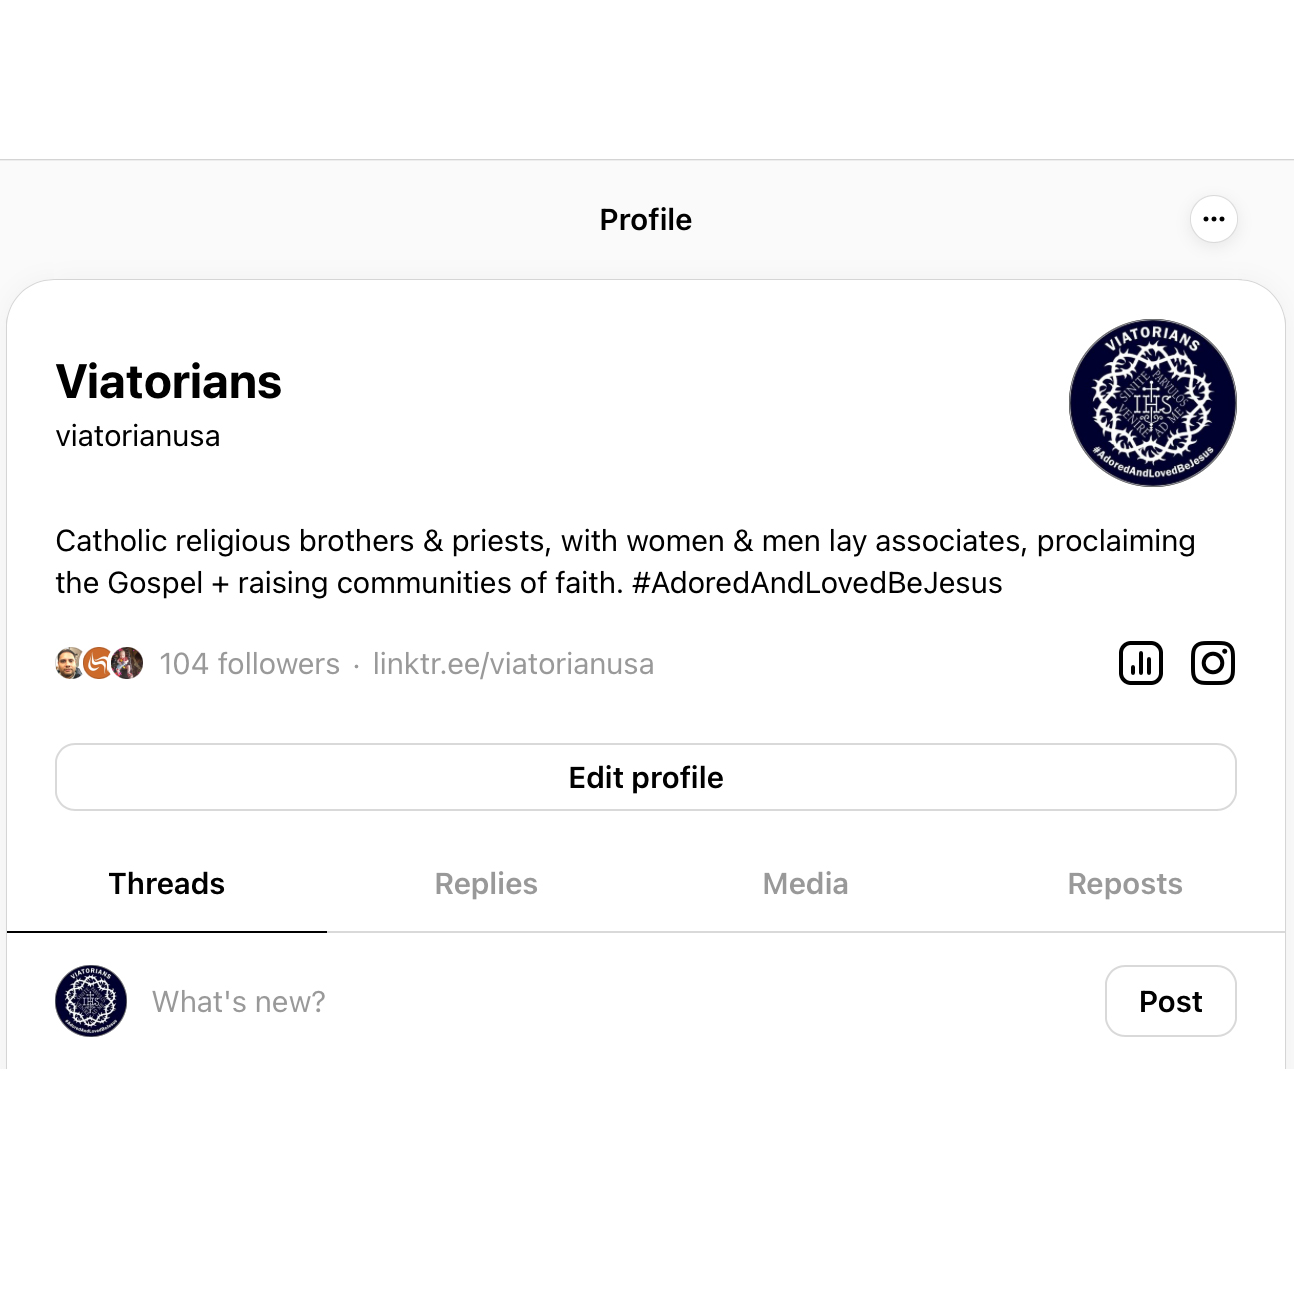Open the Media tab
Screen dimensions: 1294x1294
coord(806,884)
